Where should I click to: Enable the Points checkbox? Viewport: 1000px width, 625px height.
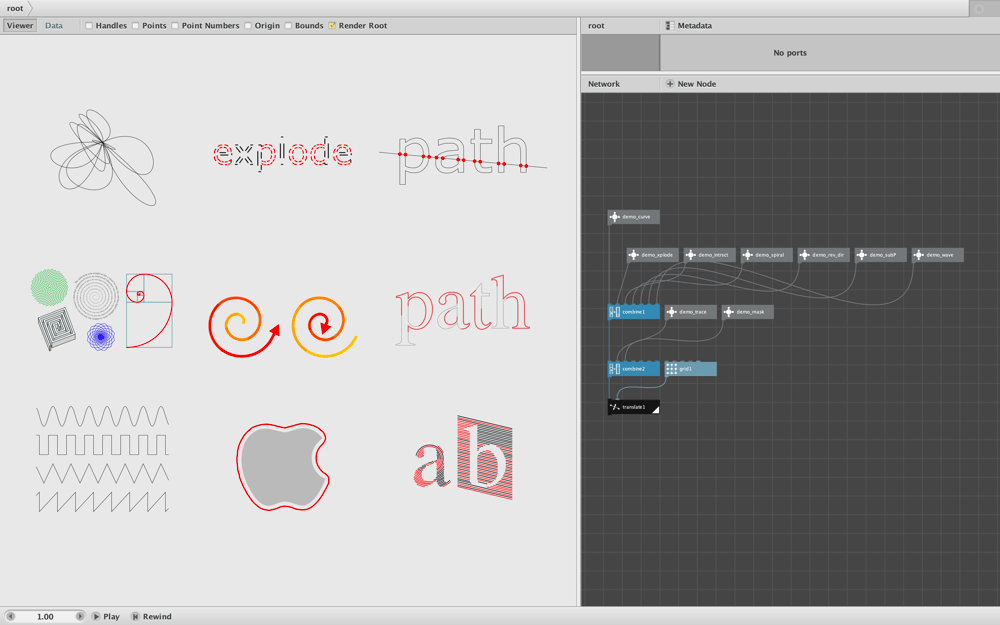pos(135,26)
